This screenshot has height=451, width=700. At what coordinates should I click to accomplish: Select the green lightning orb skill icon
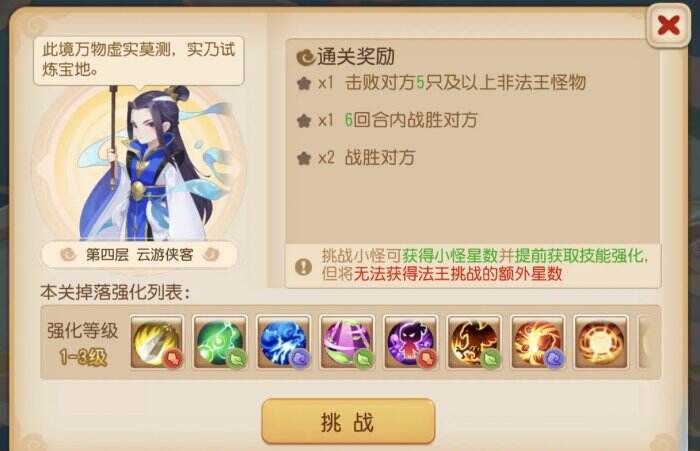220,342
